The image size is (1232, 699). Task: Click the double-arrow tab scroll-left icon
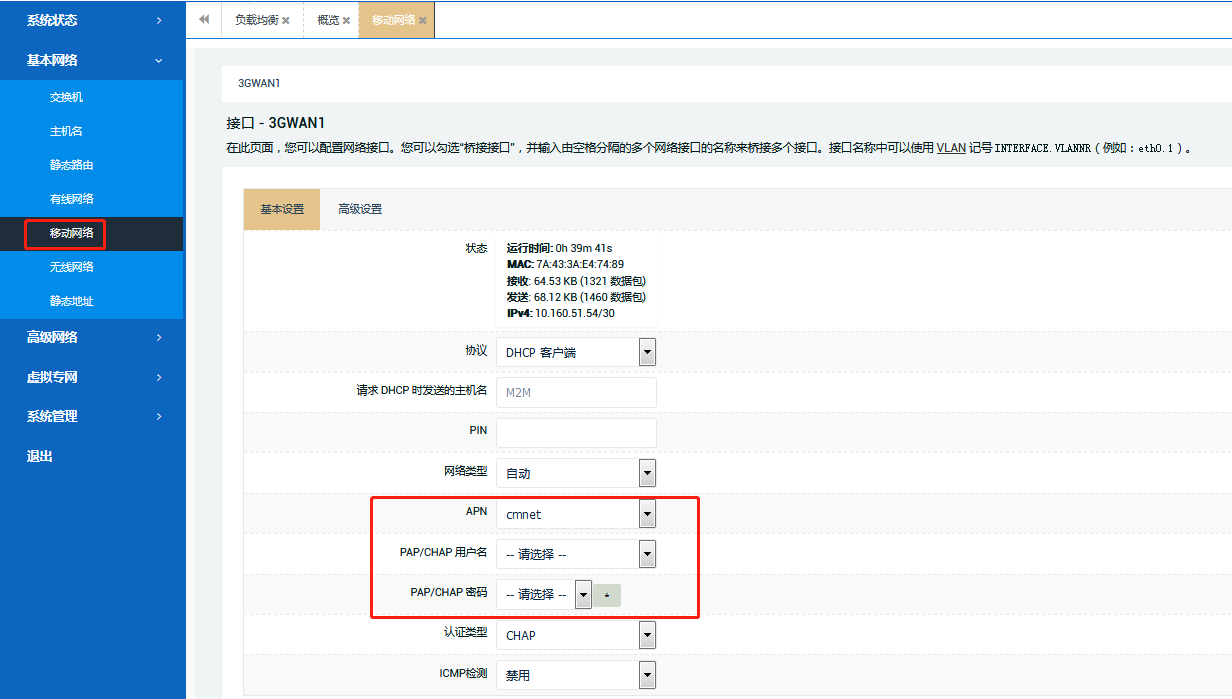point(204,20)
